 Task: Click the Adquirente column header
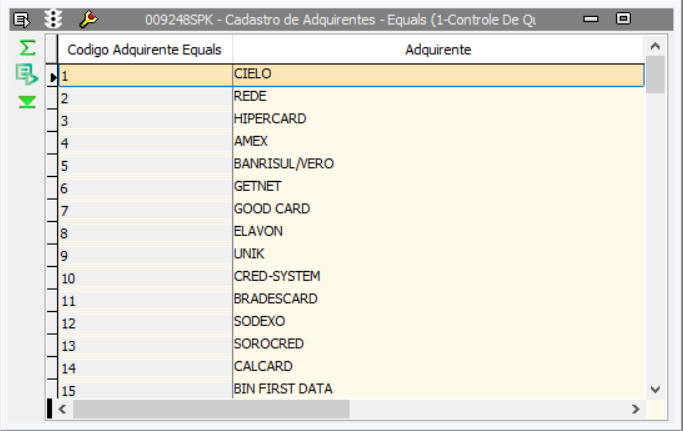[x=438, y=49]
